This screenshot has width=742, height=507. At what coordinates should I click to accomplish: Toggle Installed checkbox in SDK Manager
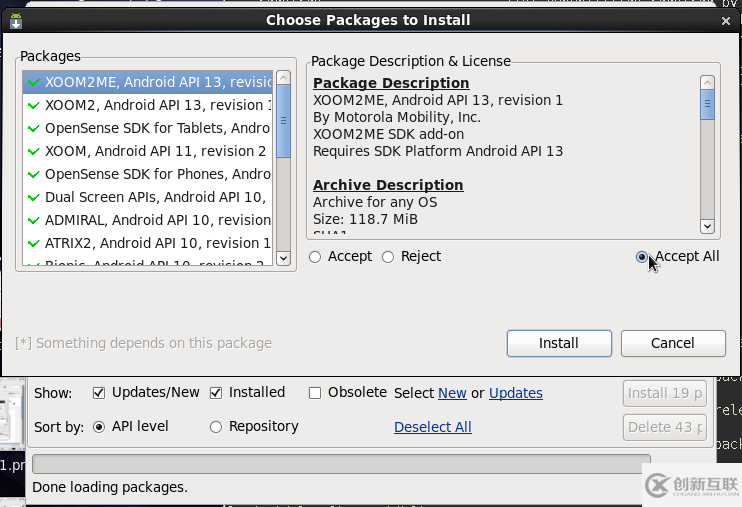pos(216,393)
